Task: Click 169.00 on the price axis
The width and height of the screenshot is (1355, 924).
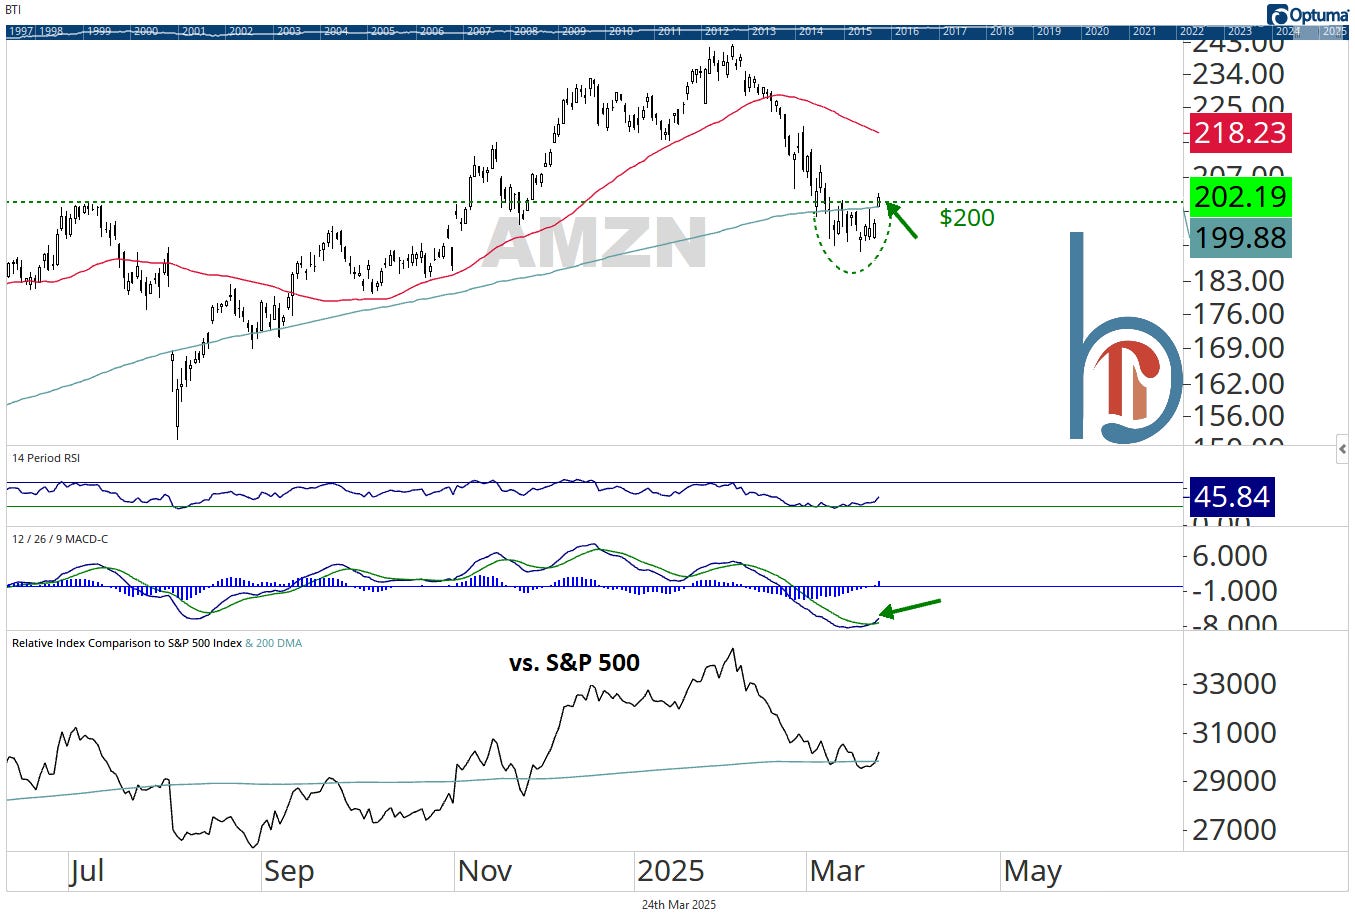Action: (x=1238, y=348)
